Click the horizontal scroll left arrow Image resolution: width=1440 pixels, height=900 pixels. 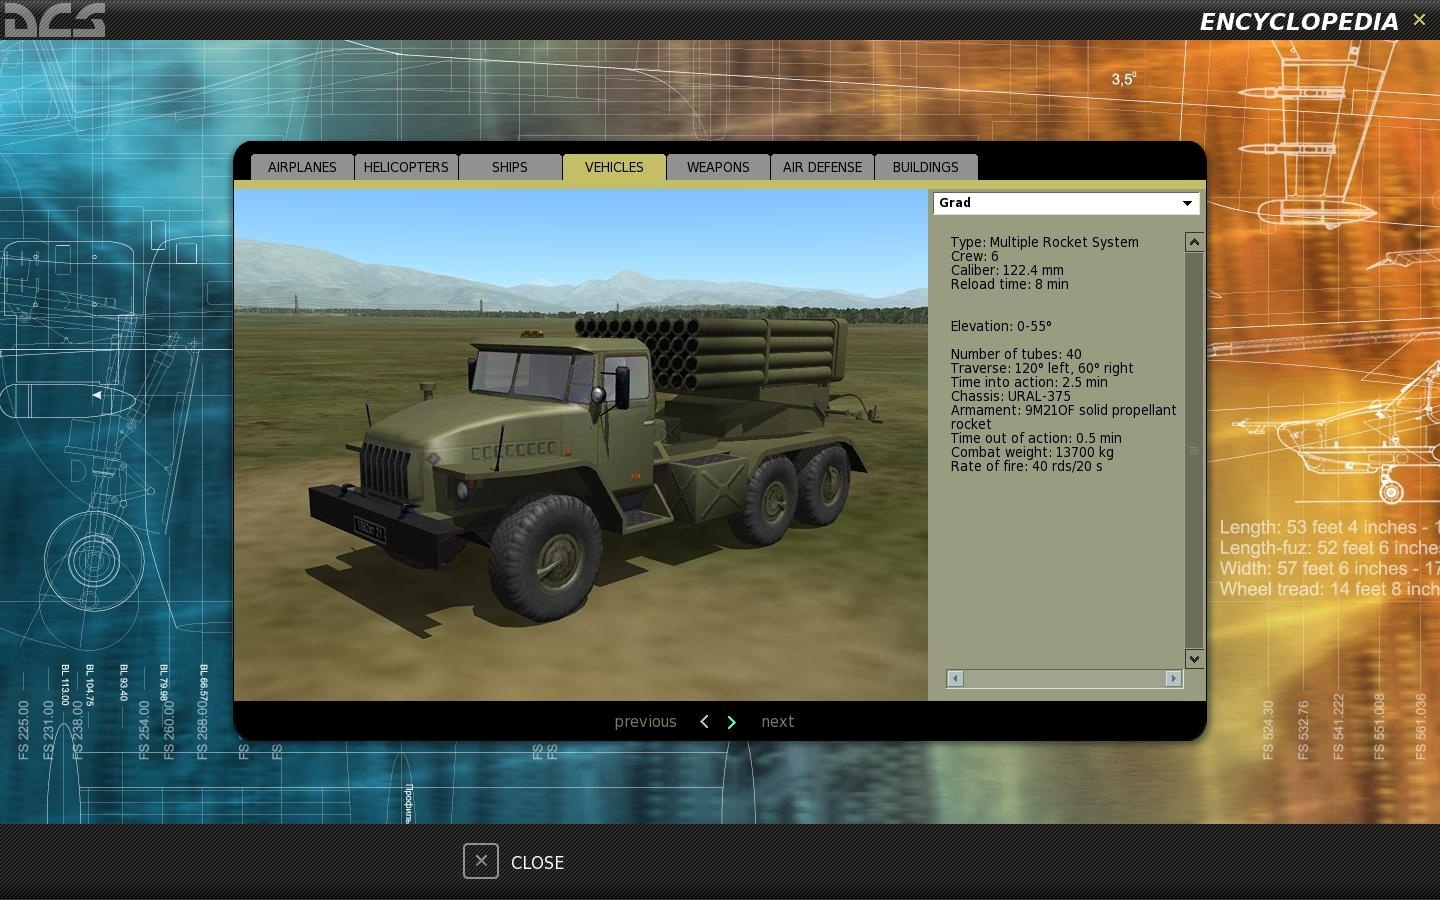point(955,679)
